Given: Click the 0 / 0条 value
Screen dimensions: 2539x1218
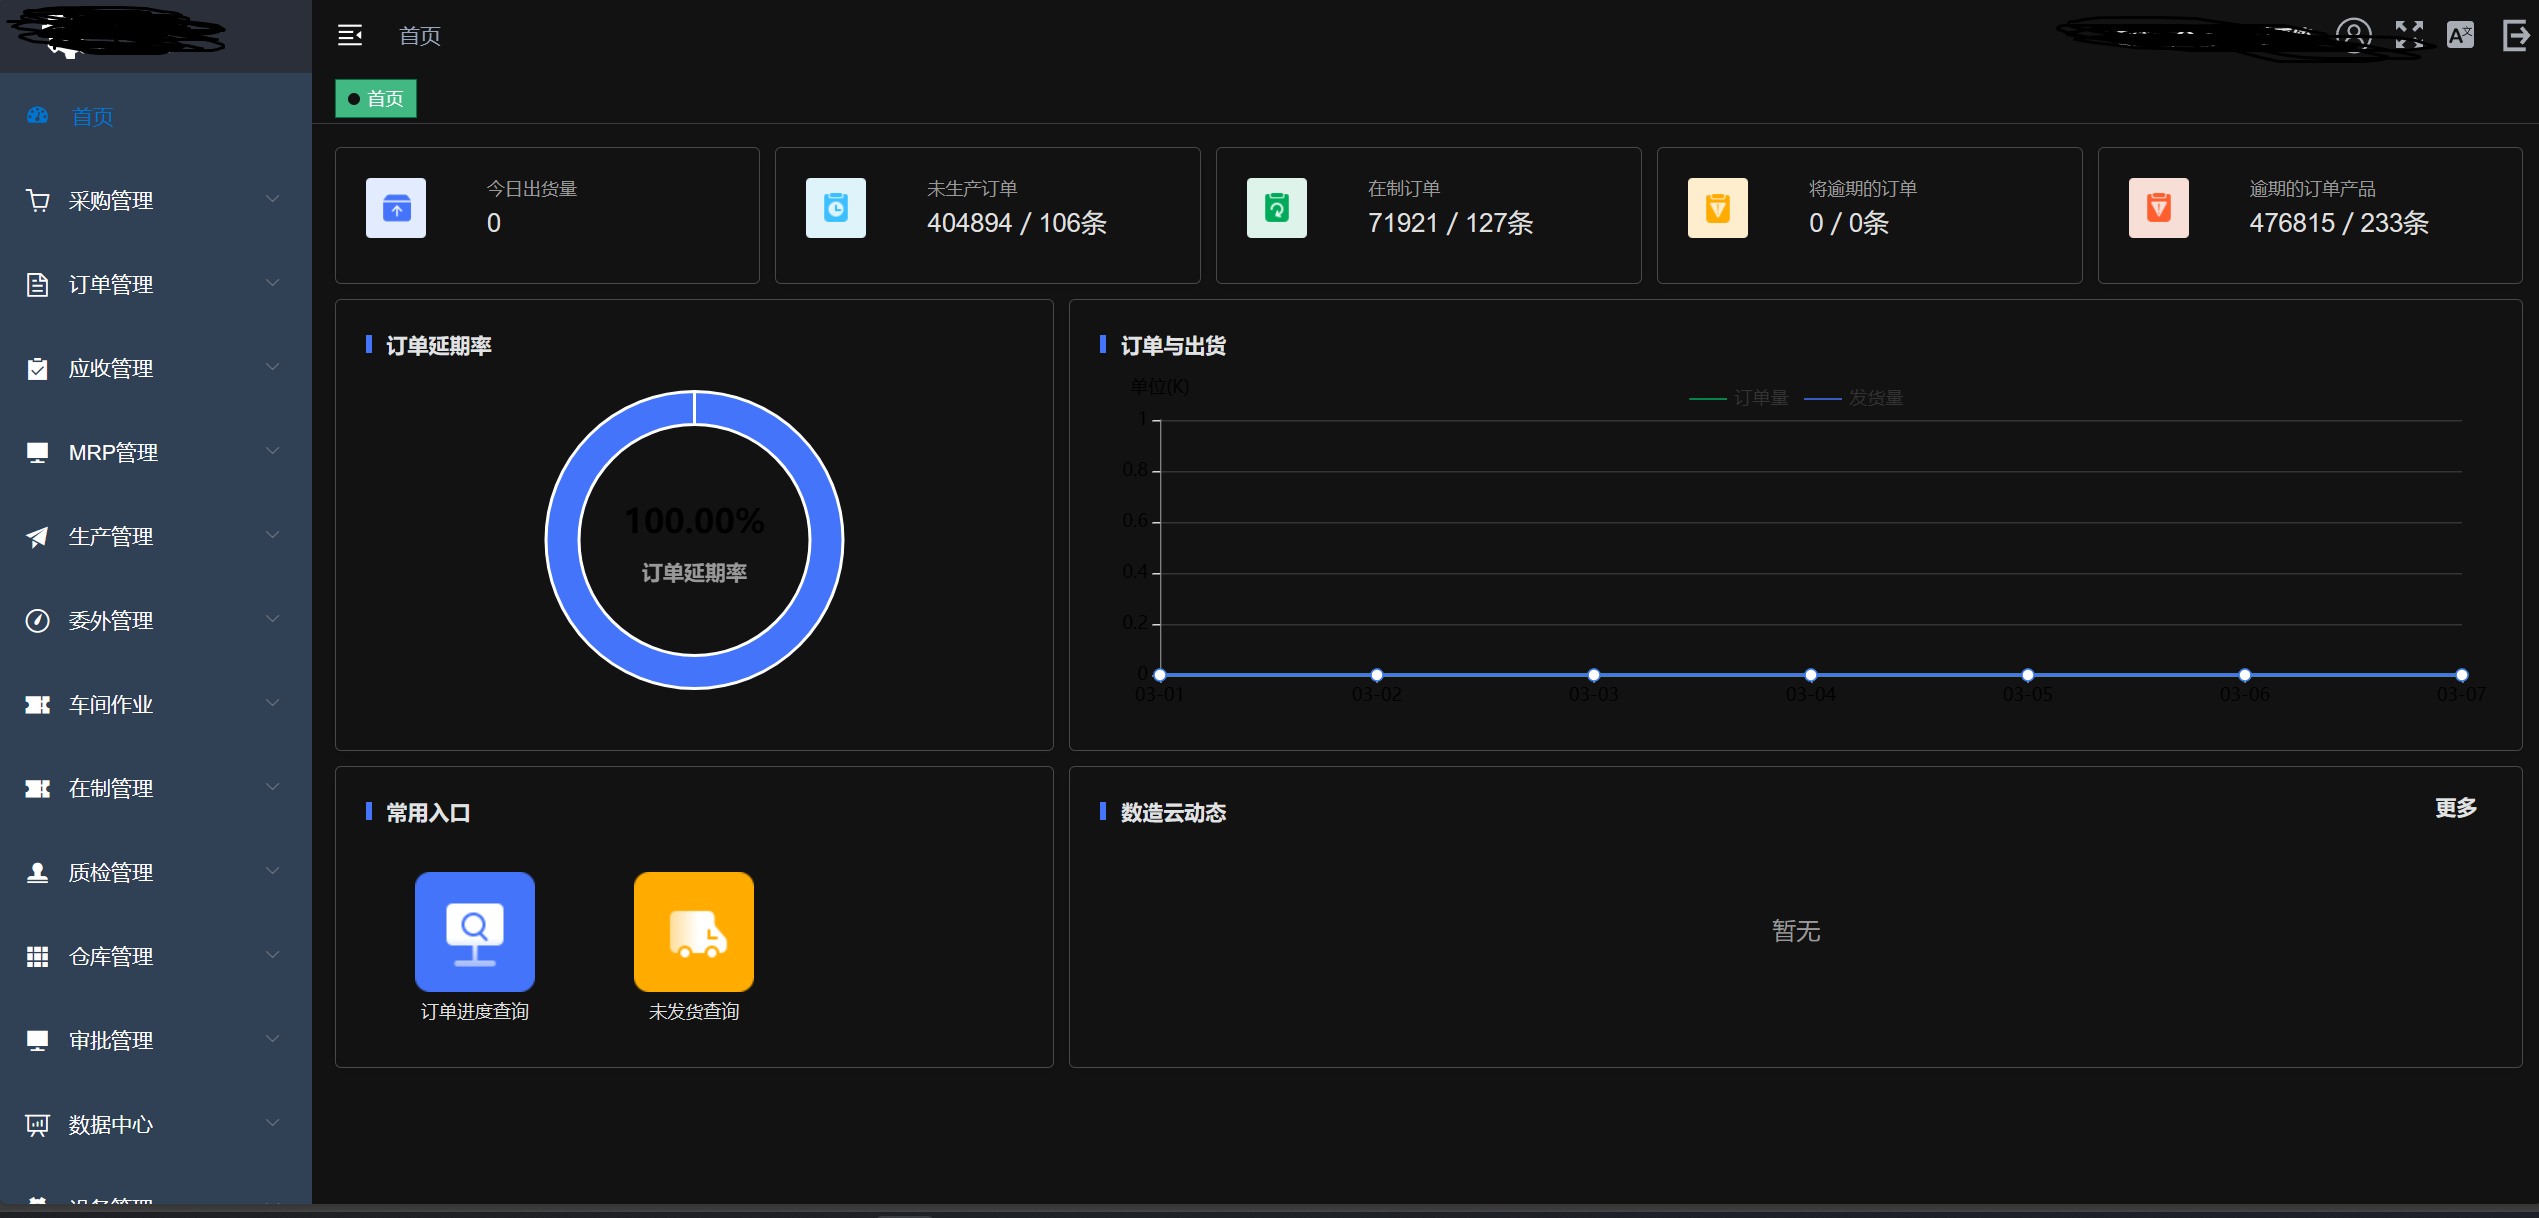Looking at the screenshot, I should 1849,223.
